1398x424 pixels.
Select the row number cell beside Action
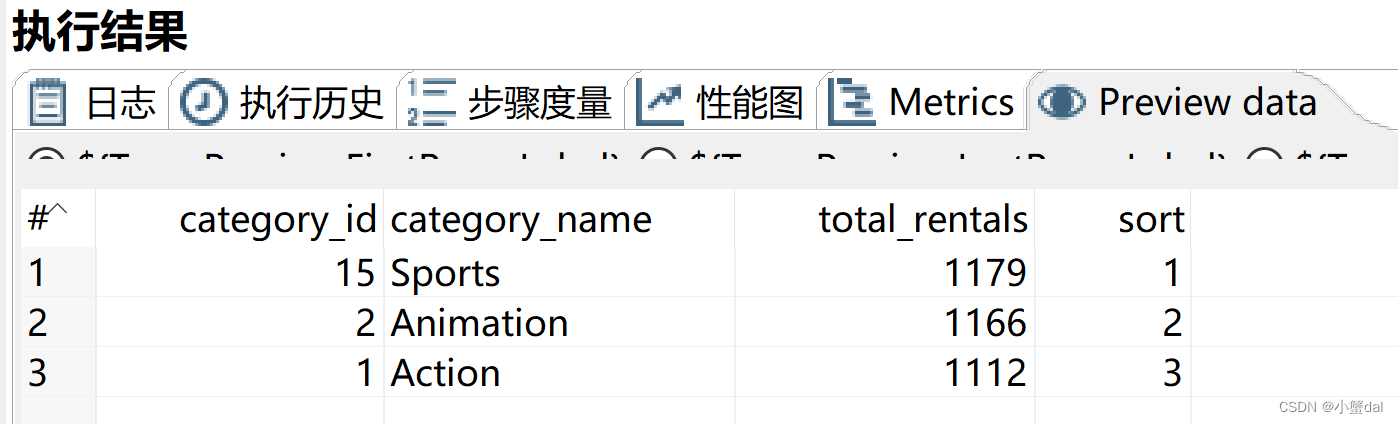pos(58,372)
